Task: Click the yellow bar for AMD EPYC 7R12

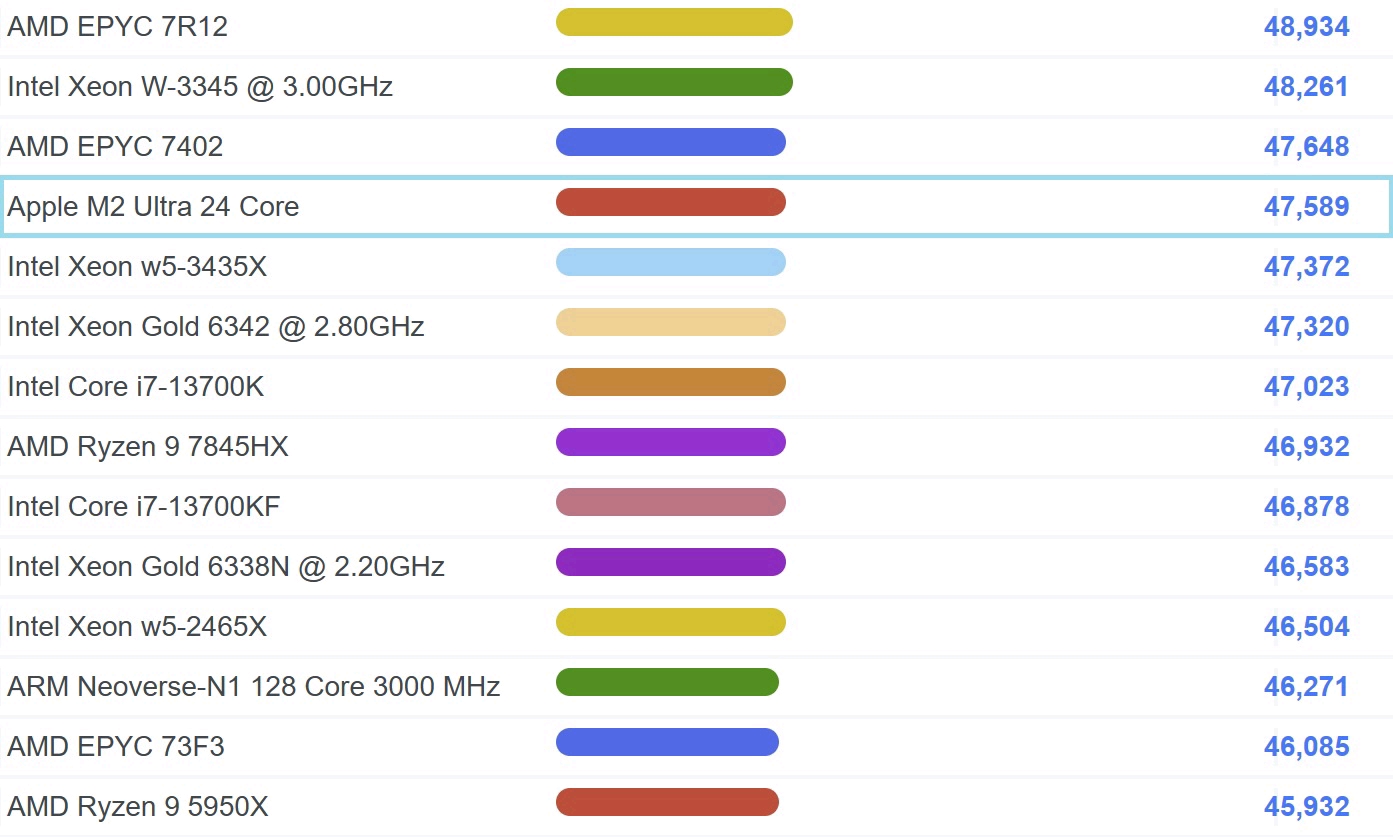Action: pyautogui.click(x=674, y=22)
